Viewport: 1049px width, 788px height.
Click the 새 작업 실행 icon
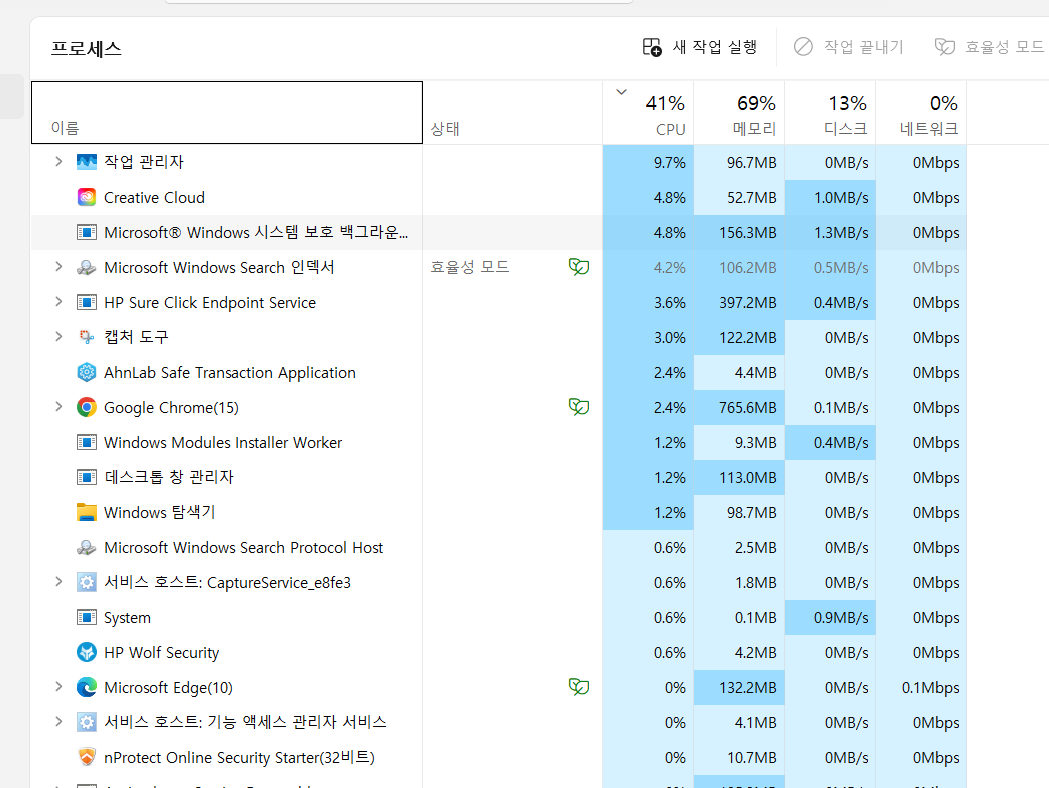pos(651,46)
